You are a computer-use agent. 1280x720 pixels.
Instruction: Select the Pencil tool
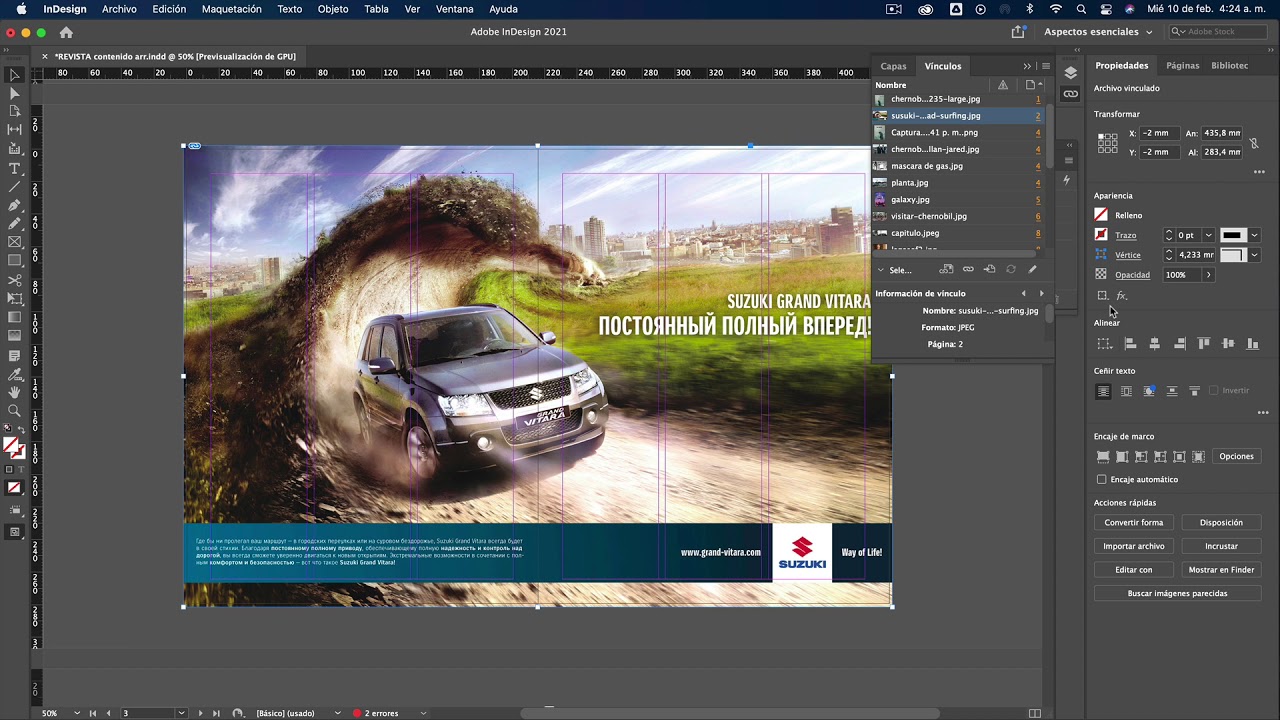15,224
